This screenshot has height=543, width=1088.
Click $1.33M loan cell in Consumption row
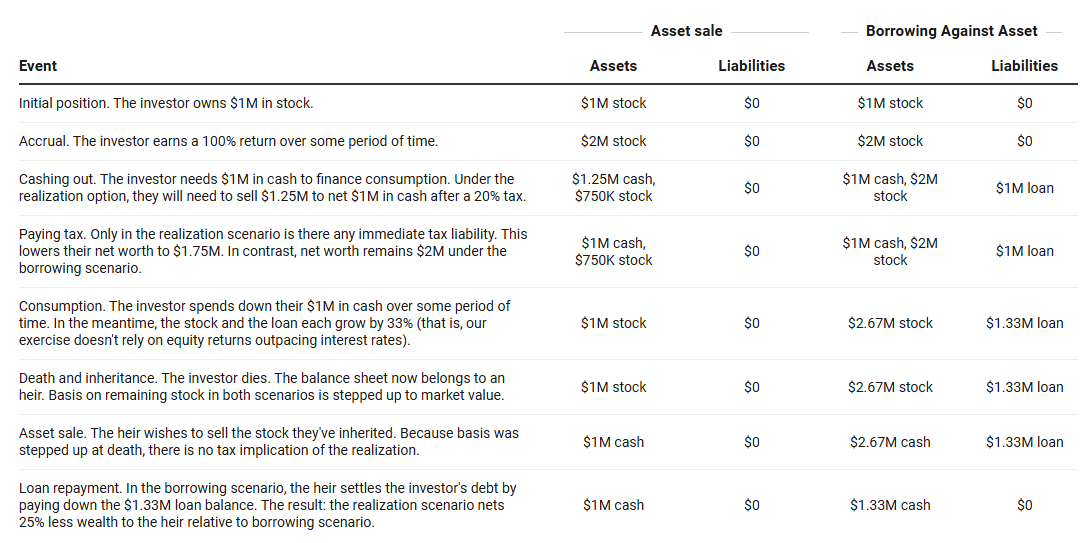click(1024, 323)
